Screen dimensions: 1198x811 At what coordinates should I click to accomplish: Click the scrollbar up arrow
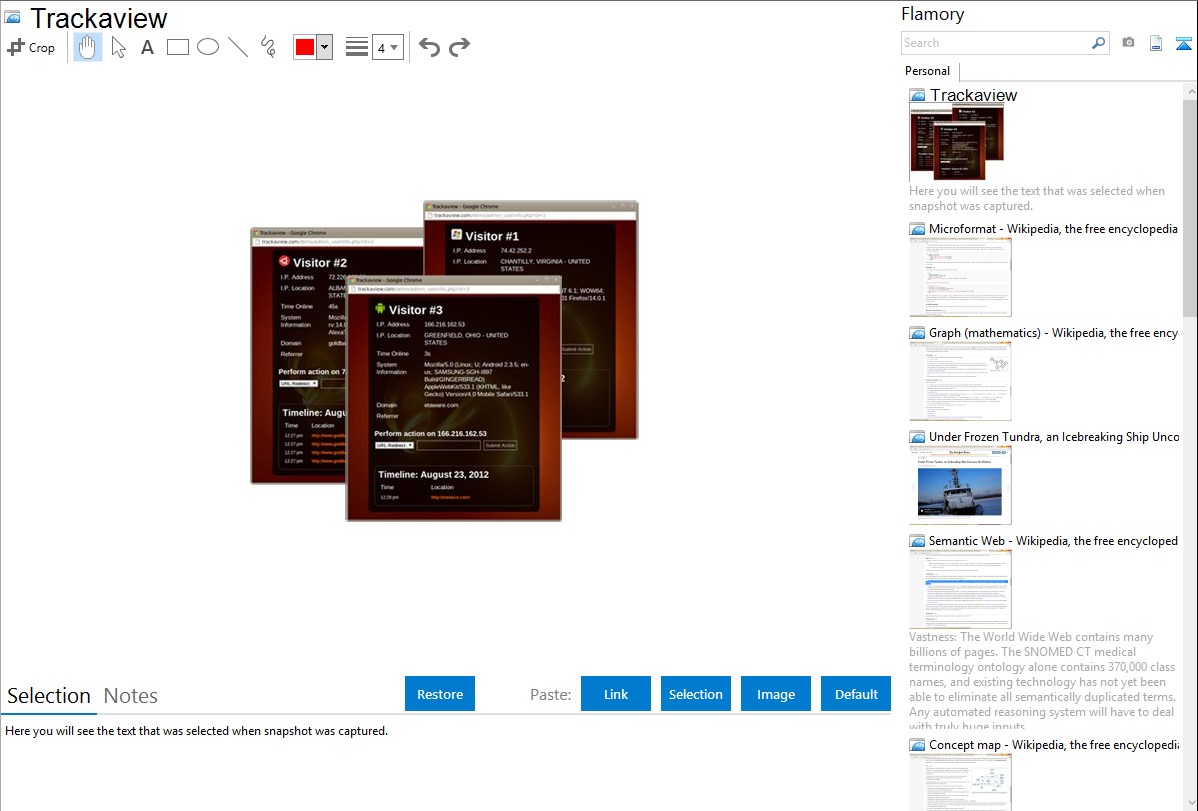pyautogui.click(x=1190, y=90)
